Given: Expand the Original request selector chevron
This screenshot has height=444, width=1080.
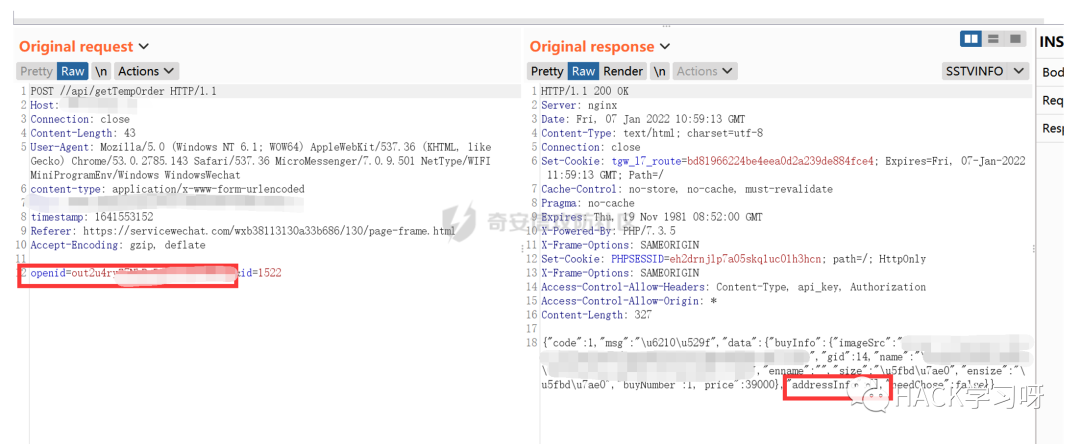Looking at the screenshot, I should coord(143,47).
